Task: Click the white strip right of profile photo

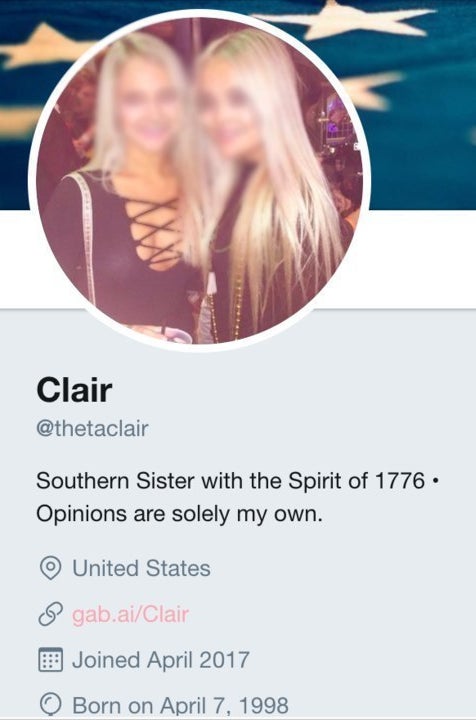Action: pyautogui.click(x=422, y=259)
